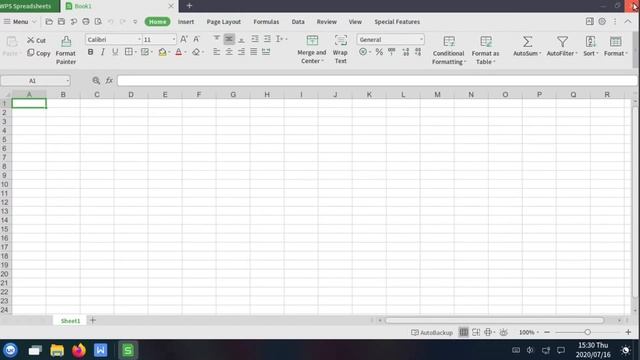Open the Conditional Formatting menu
The image size is (640, 360).
(x=448, y=50)
